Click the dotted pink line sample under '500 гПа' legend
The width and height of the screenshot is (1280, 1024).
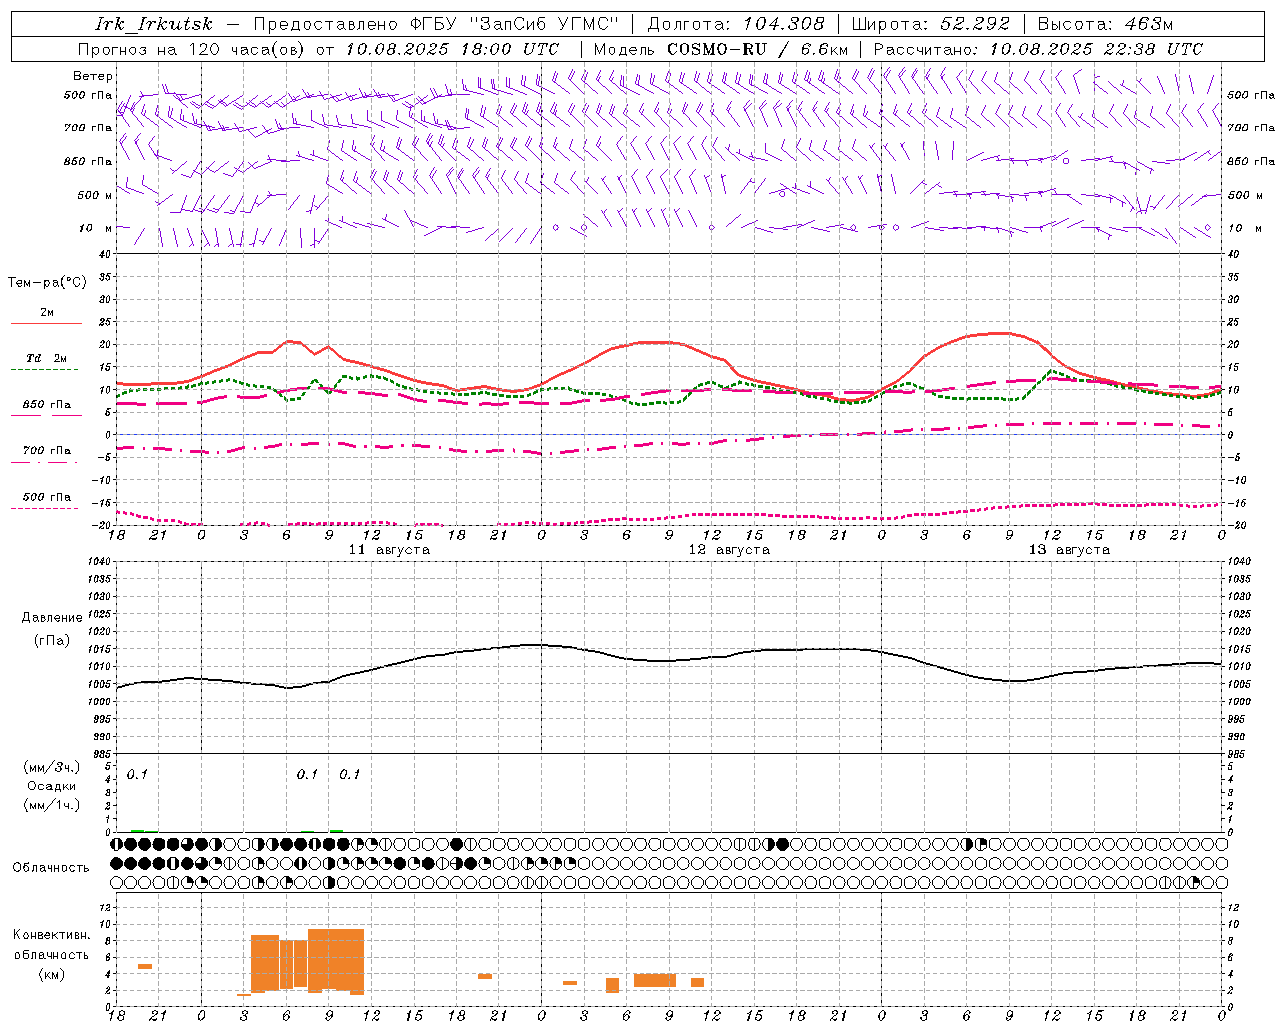(x=44, y=508)
